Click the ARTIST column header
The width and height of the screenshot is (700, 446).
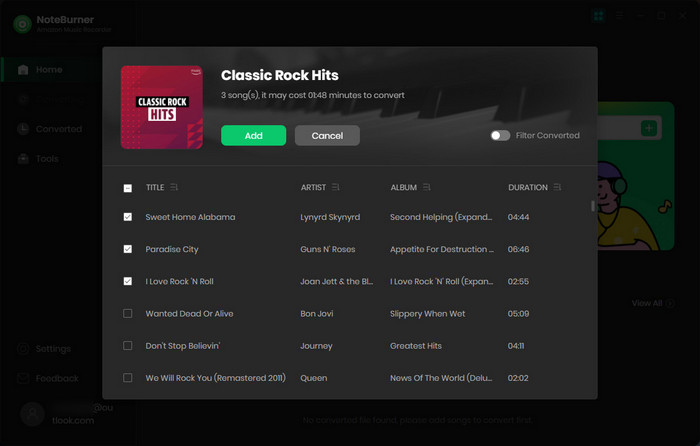click(313, 188)
